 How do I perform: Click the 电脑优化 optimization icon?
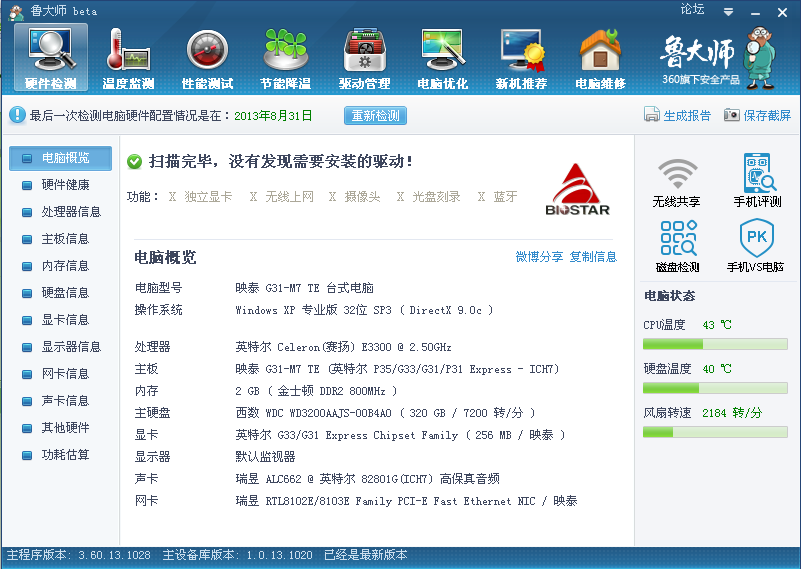click(x=443, y=57)
